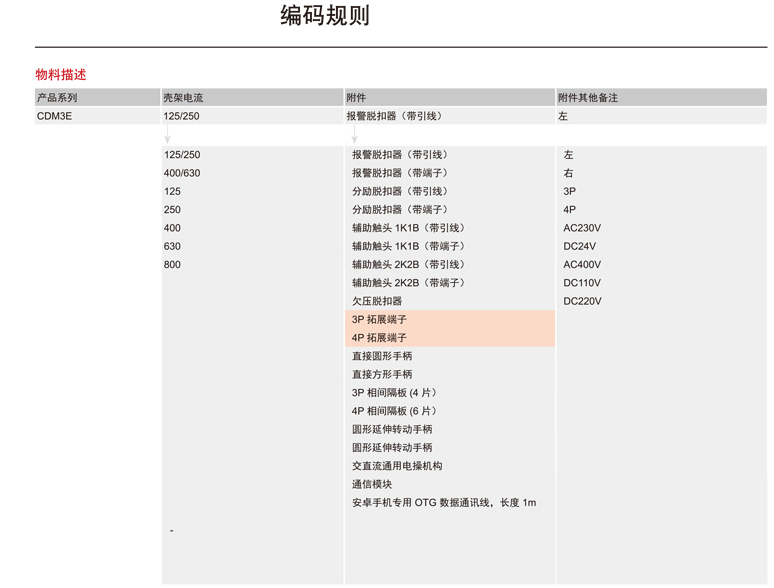Image resolution: width=774 pixels, height=588 pixels.
Task: Select 辅助触头 2K2B（带引线）option
Action: (408, 265)
